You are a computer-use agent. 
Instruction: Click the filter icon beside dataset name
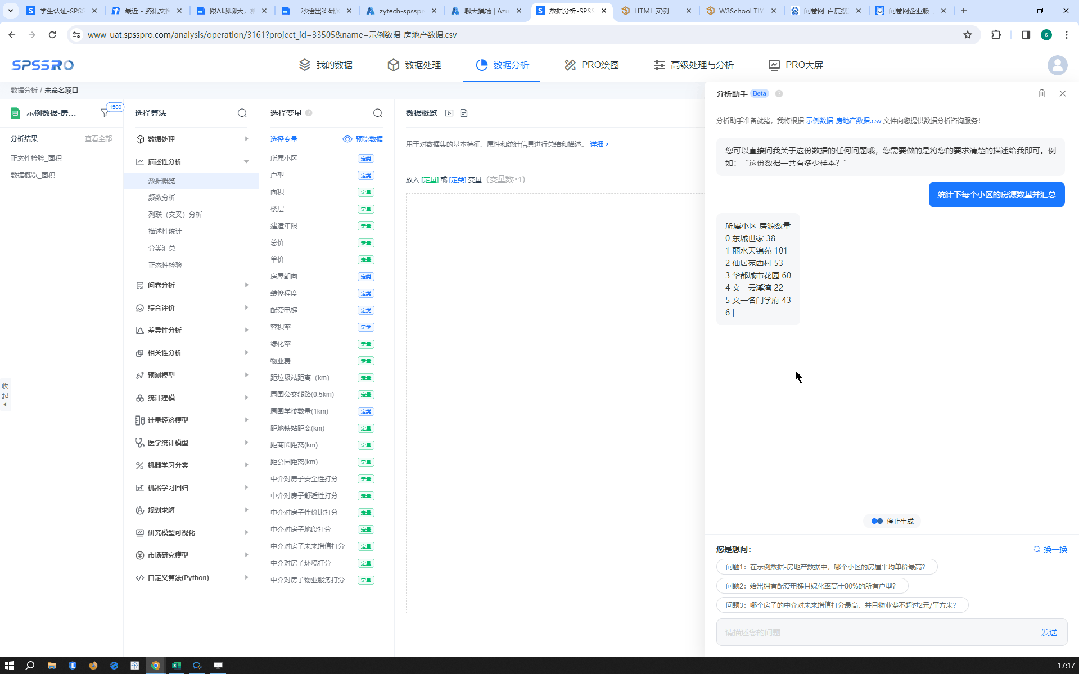point(104,113)
